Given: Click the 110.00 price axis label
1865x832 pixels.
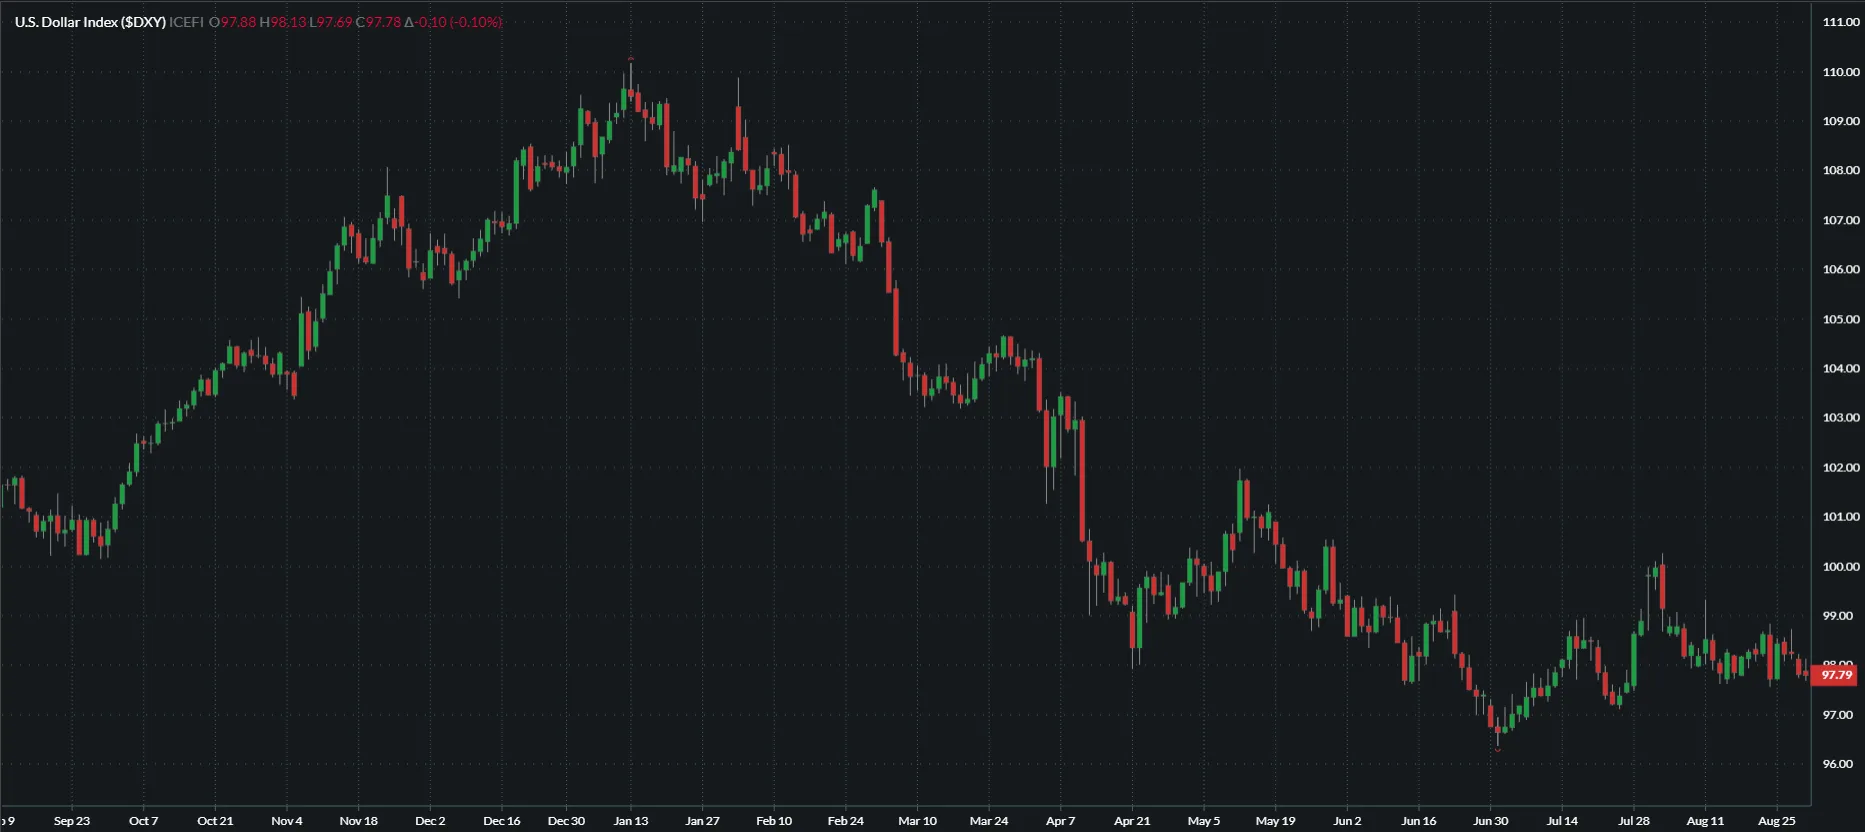Looking at the screenshot, I should (1840, 72).
